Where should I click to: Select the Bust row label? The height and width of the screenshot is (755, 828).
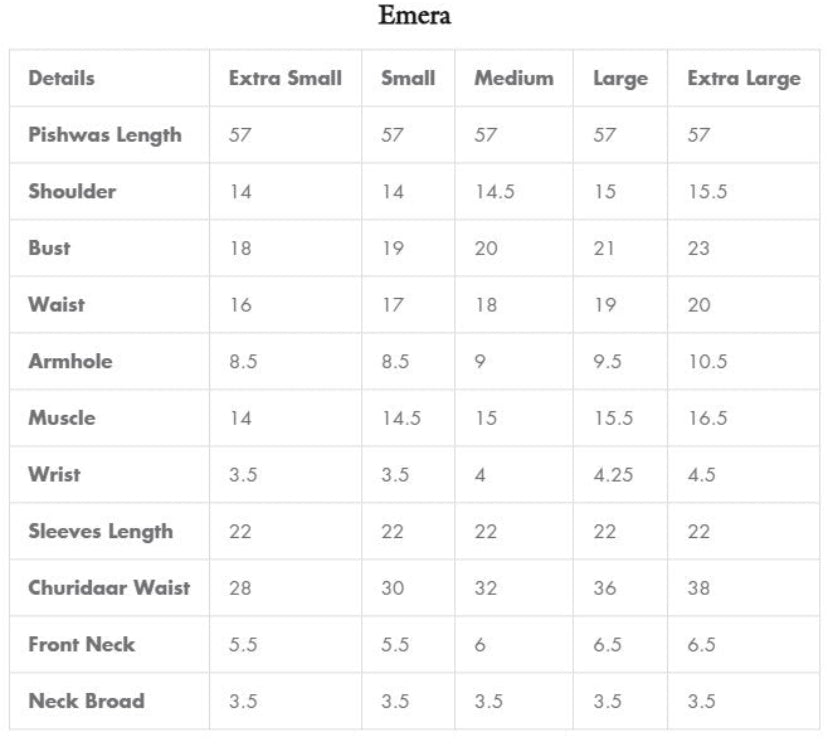pos(49,248)
